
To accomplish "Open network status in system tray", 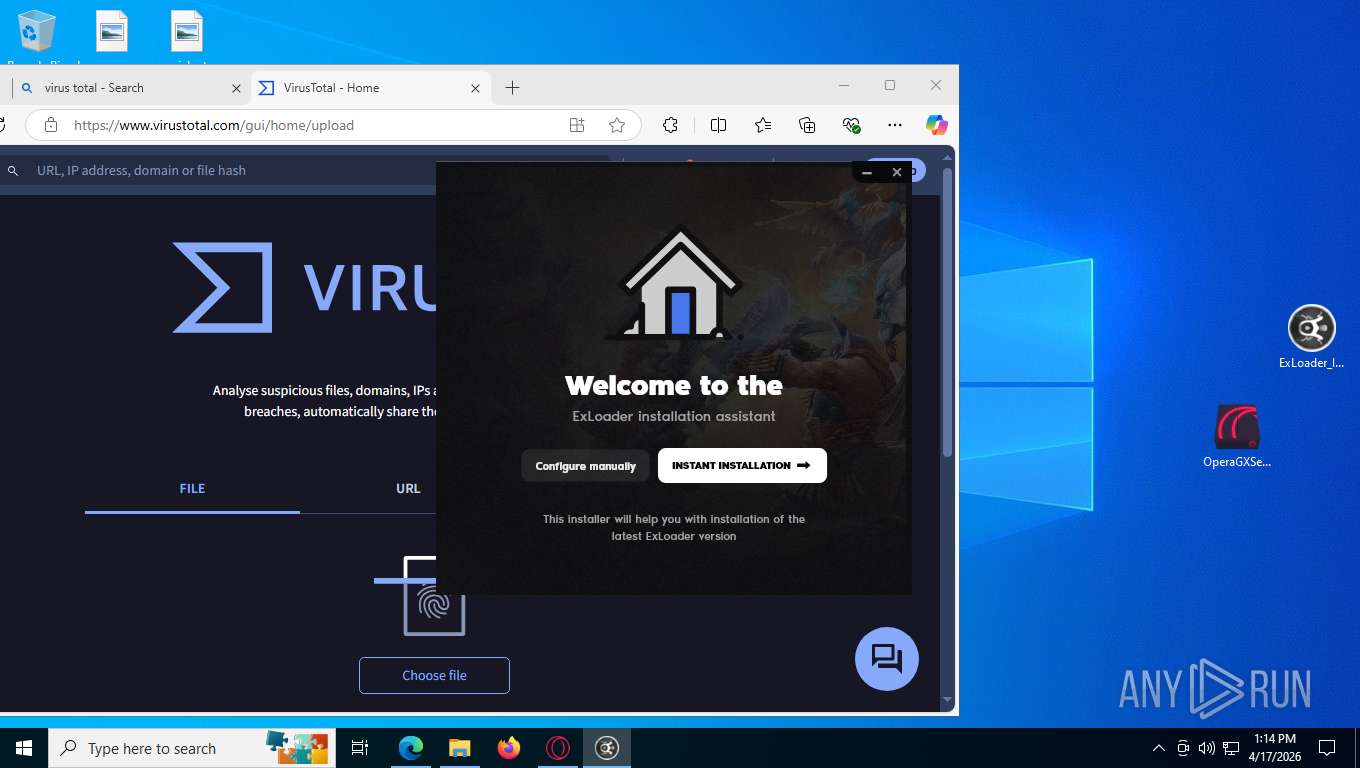I will pos(1231,748).
